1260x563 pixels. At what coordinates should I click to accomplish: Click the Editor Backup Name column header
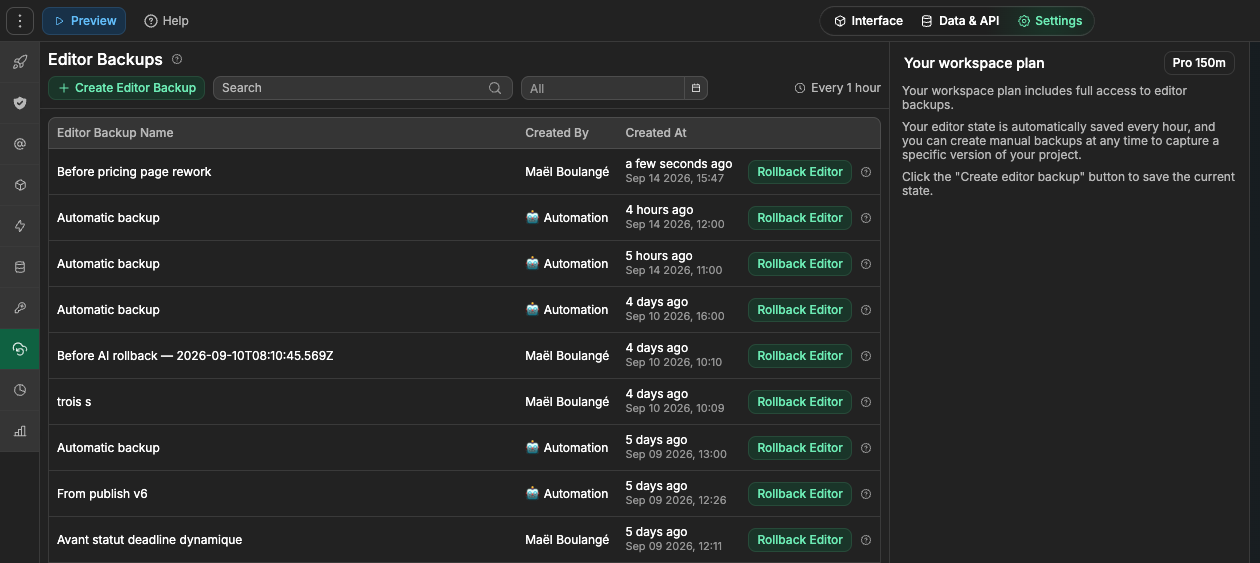tap(115, 133)
